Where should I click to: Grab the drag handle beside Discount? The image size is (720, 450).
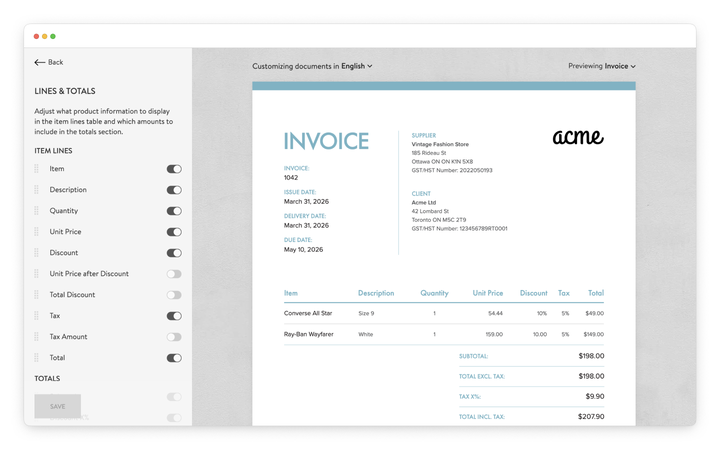click(x=37, y=253)
